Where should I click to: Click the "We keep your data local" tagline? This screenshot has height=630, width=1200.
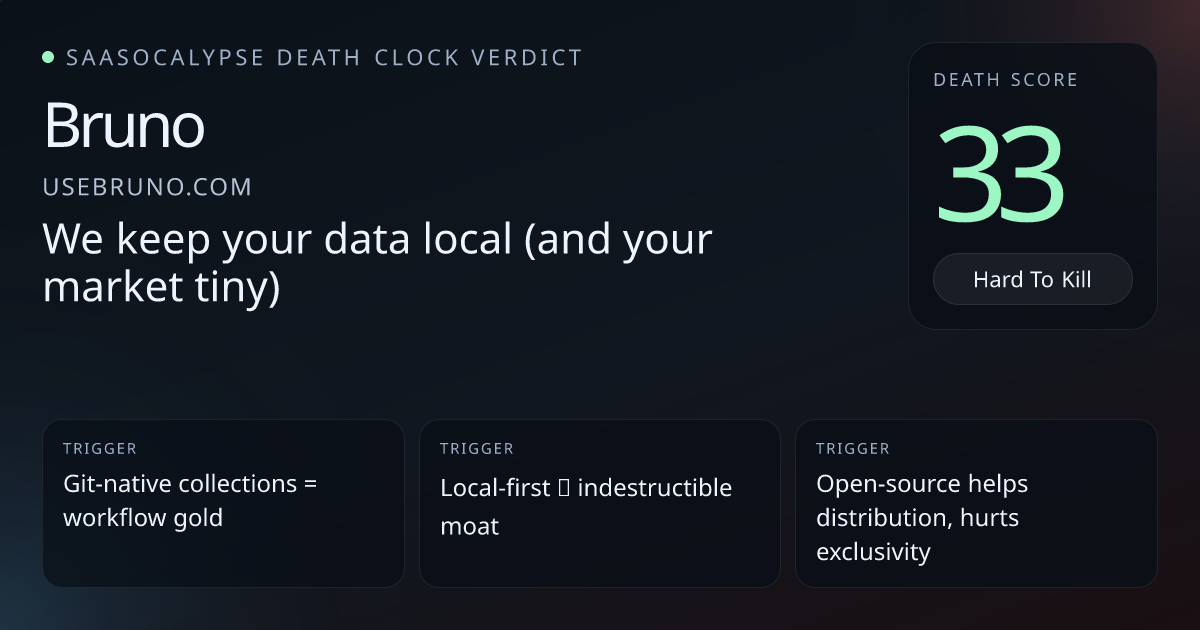pos(377,241)
